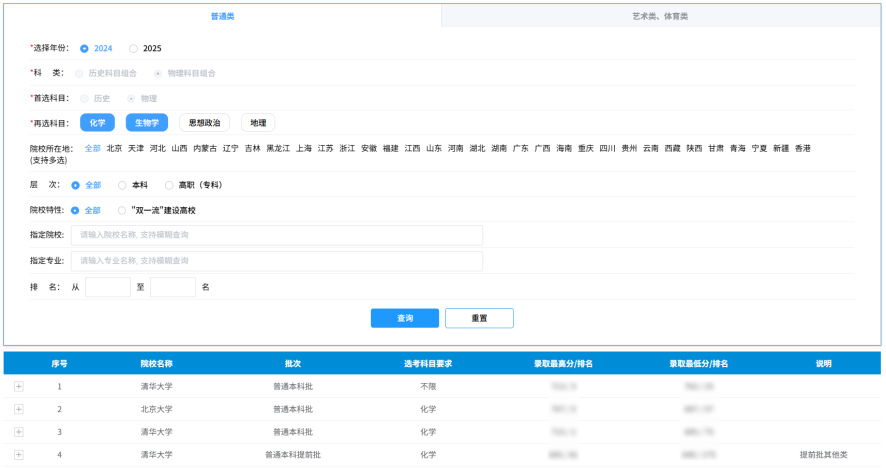Filter schools by 河北 location
The width and height of the screenshot is (886, 468).
pos(158,148)
